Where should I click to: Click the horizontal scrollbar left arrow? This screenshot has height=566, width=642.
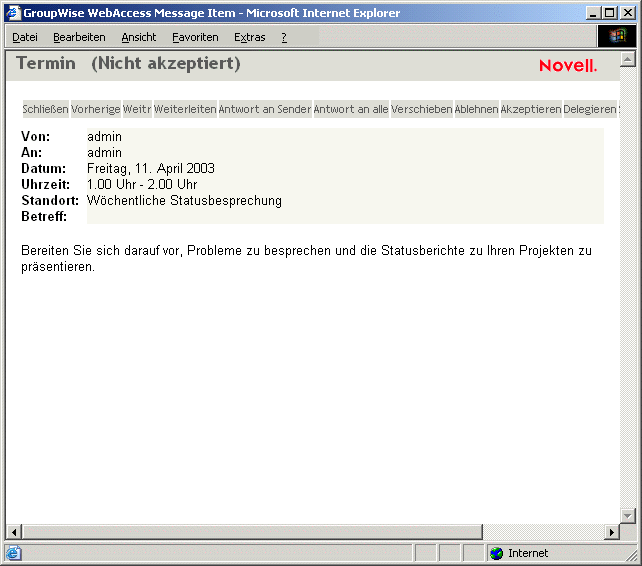pos(14,532)
